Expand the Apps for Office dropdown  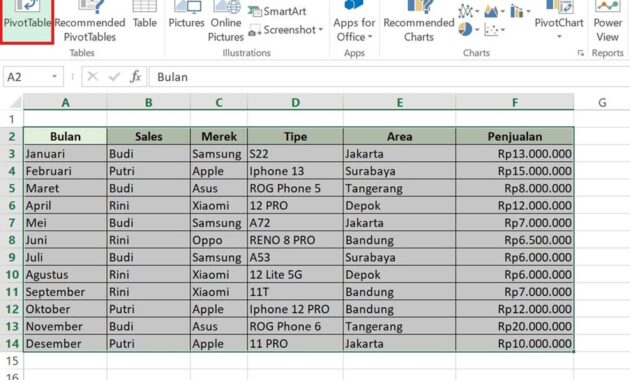click(x=370, y=37)
